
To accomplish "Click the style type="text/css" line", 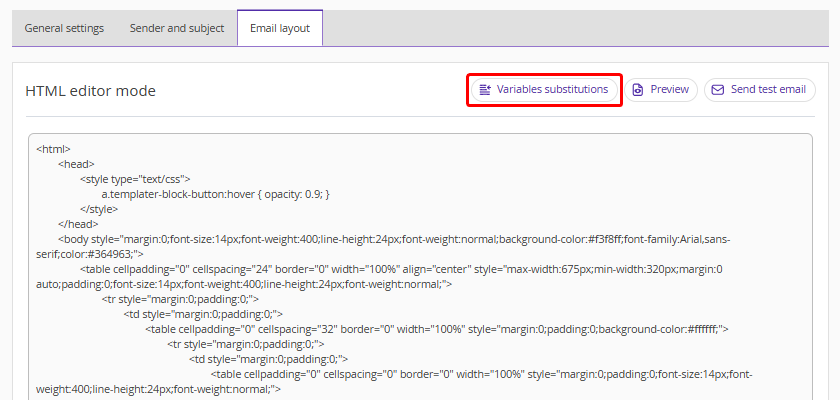I will (x=136, y=179).
